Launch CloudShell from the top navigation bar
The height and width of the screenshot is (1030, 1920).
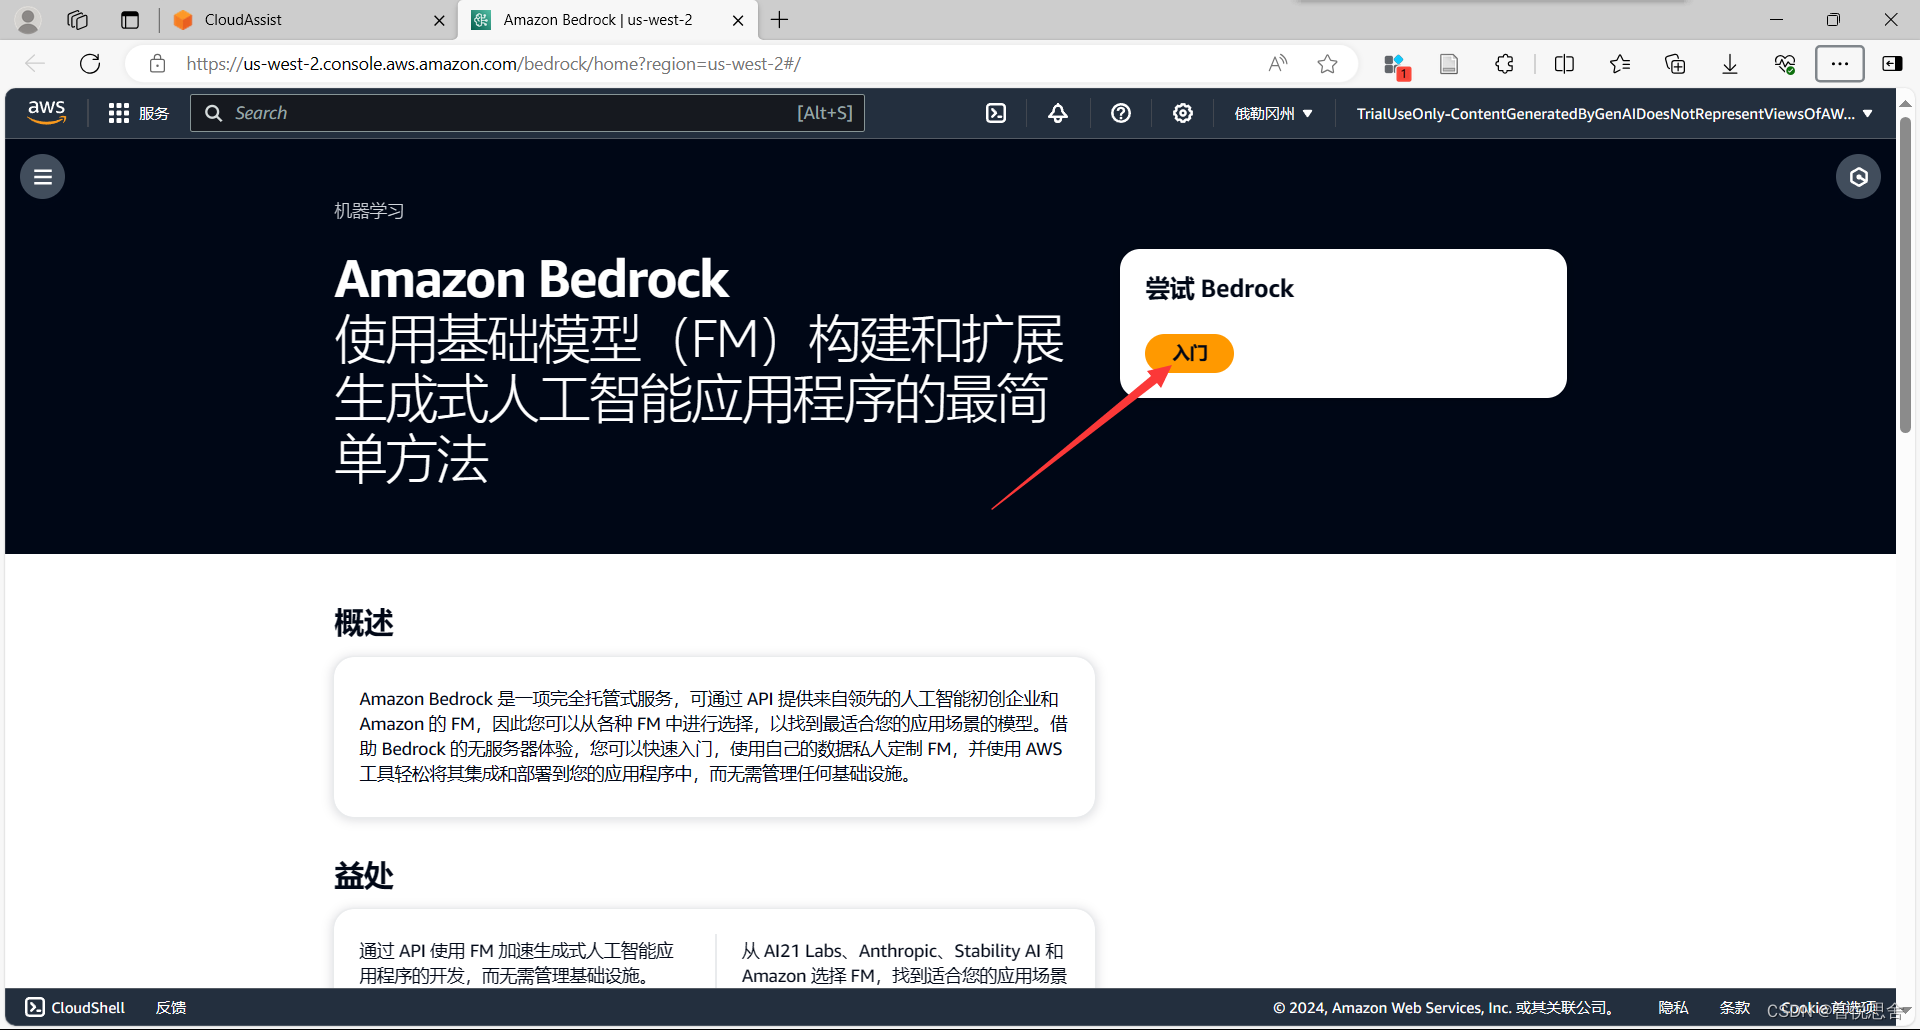(x=996, y=113)
